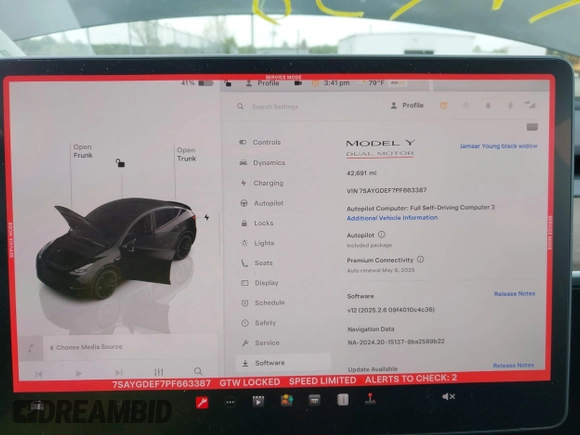Viewport: 580px width, 435px height.
Task: Tap SPEED LIMITED status text
Action: (x=323, y=381)
